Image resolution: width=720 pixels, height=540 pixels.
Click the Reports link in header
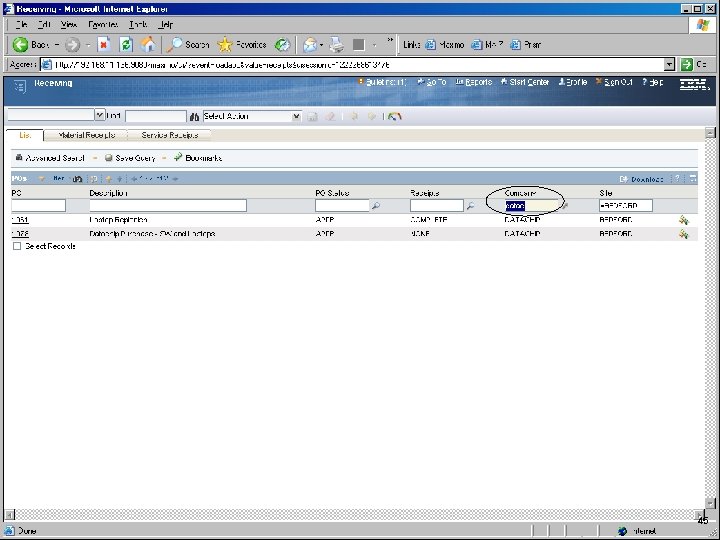(x=474, y=82)
